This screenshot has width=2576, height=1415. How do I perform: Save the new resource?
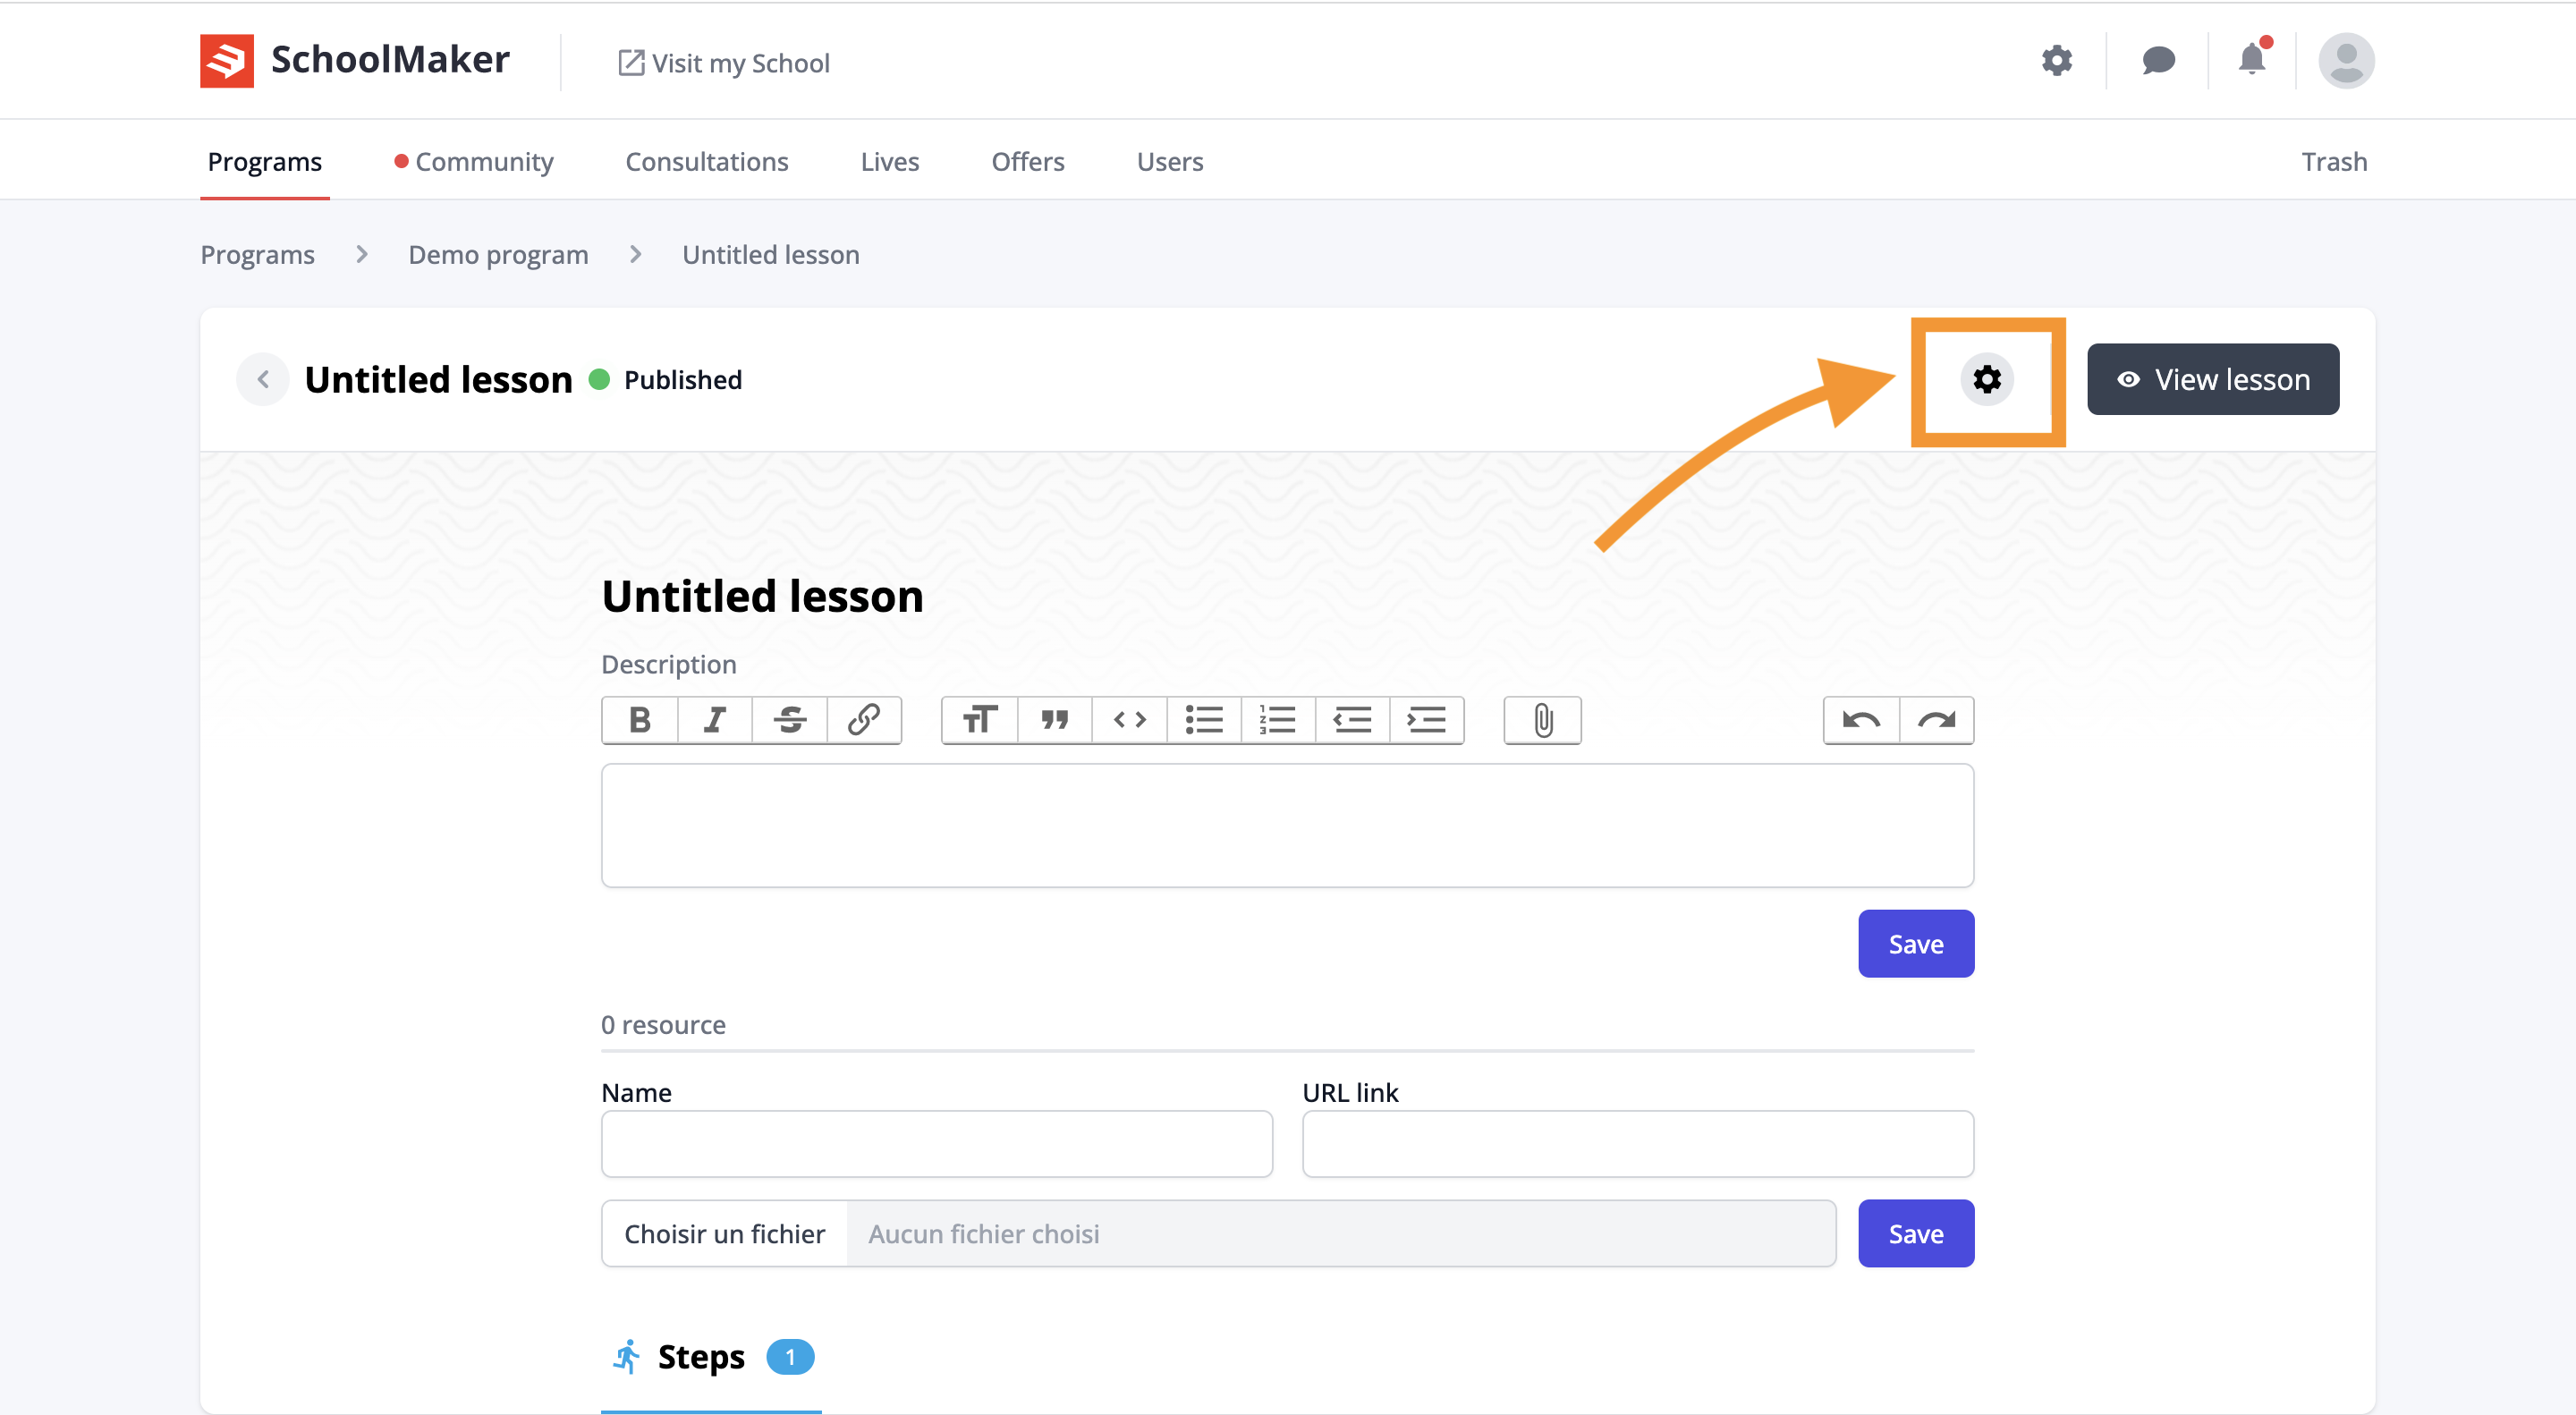[x=1916, y=1234]
